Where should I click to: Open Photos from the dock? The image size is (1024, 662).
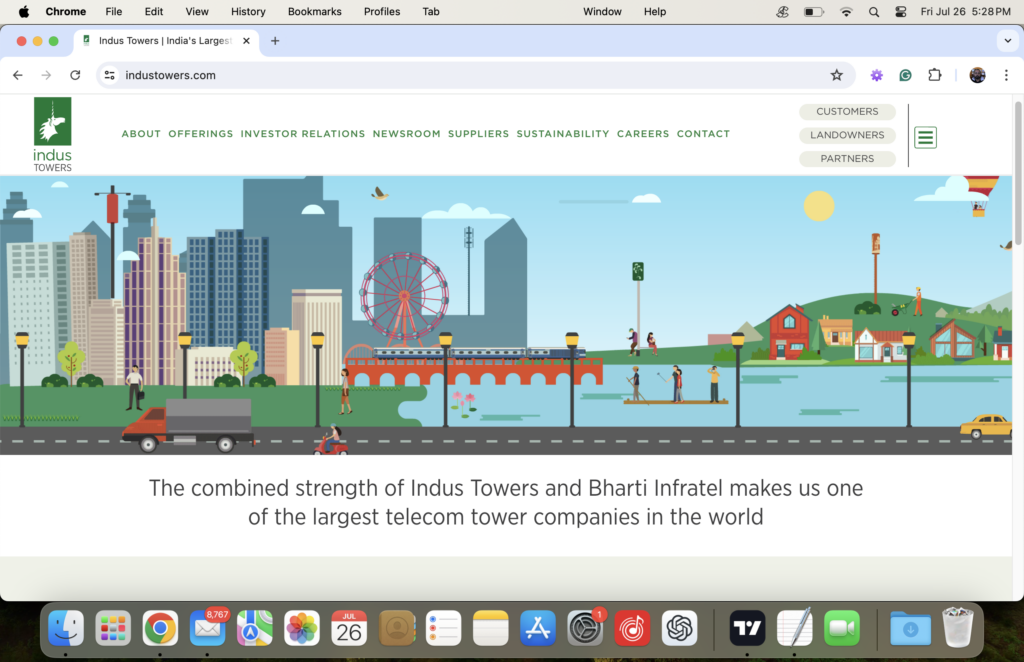coord(302,628)
